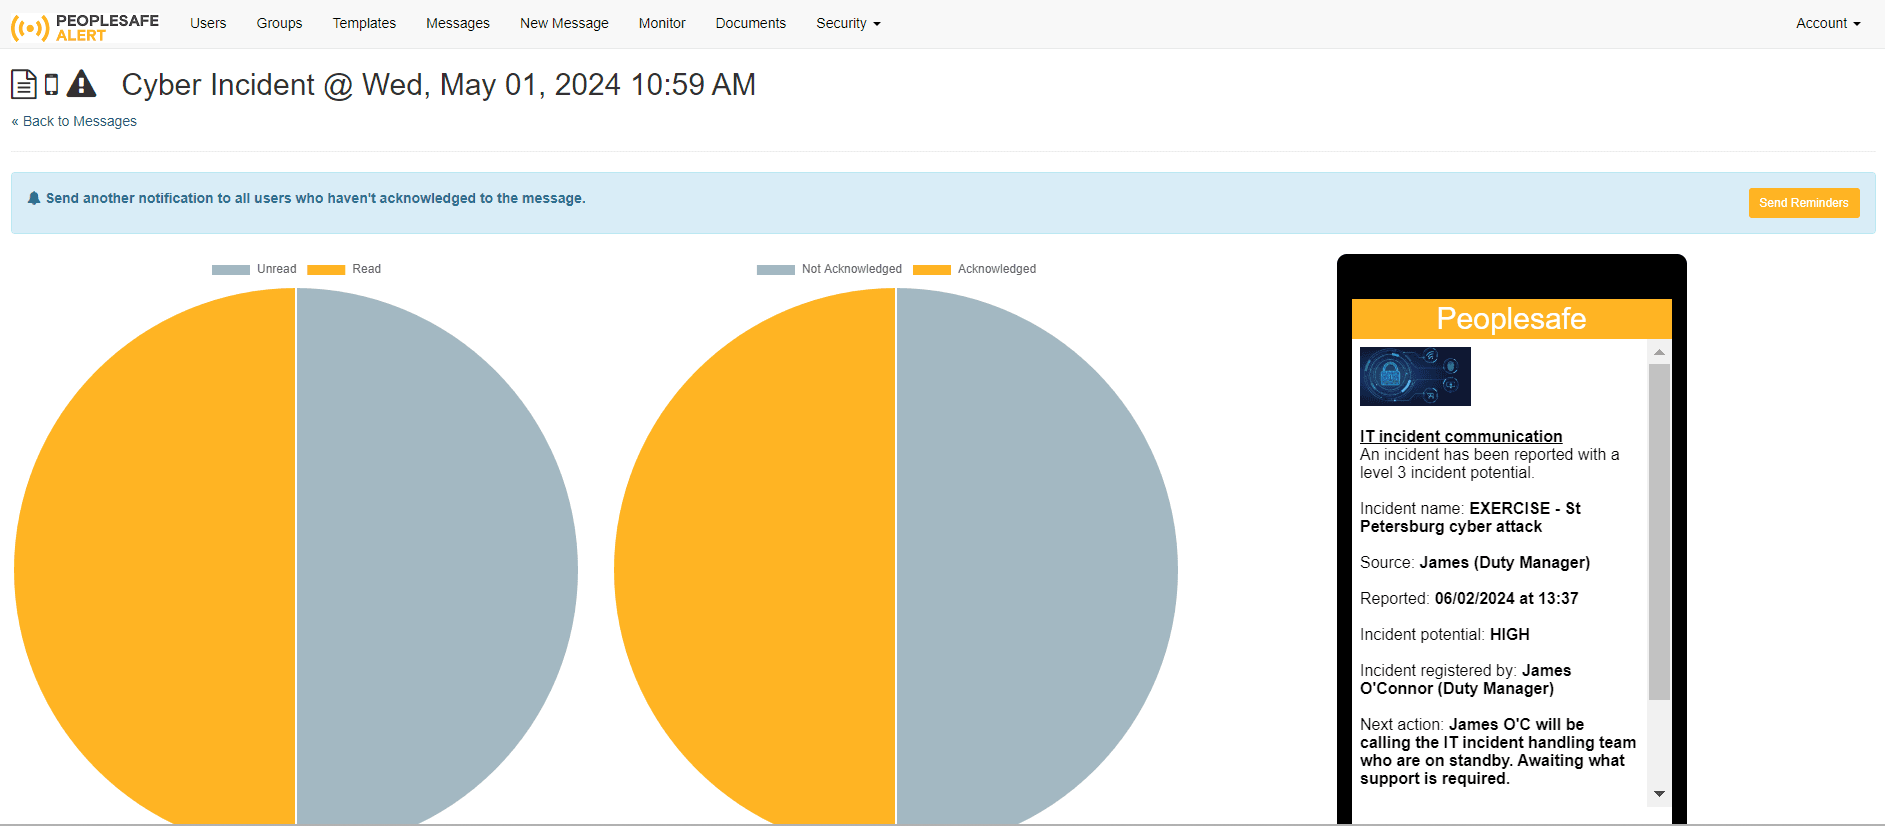Click the 'Source: James (Duty Manager)' text

[x=1475, y=562]
